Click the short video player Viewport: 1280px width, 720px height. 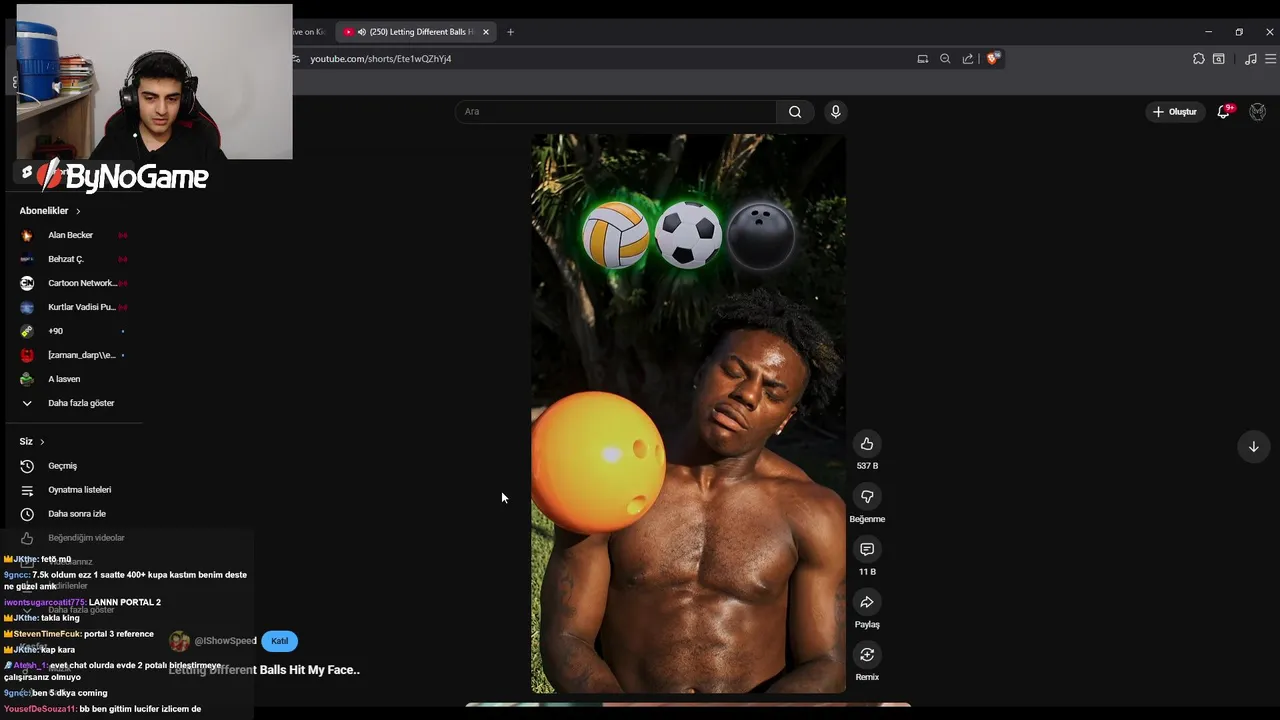(688, 413)
